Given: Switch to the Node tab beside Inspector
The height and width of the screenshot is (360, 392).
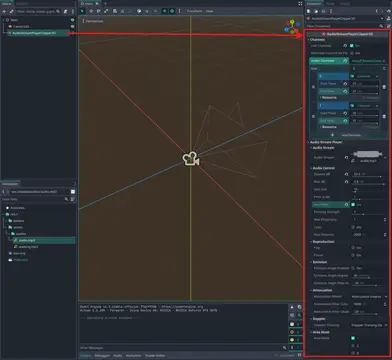Looking at the screenshot, I should [330, 3].
